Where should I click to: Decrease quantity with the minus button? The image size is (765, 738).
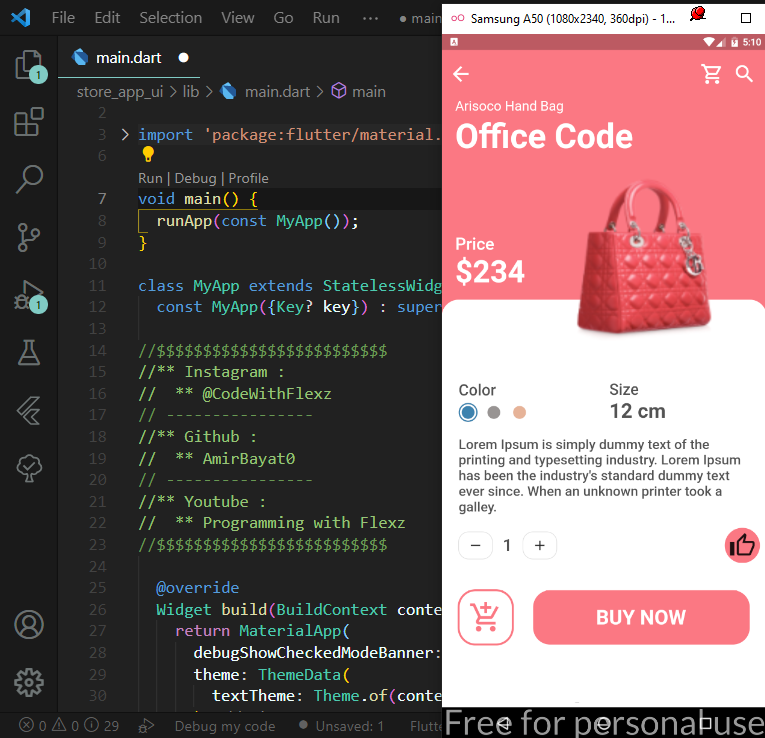coord(476,545)
